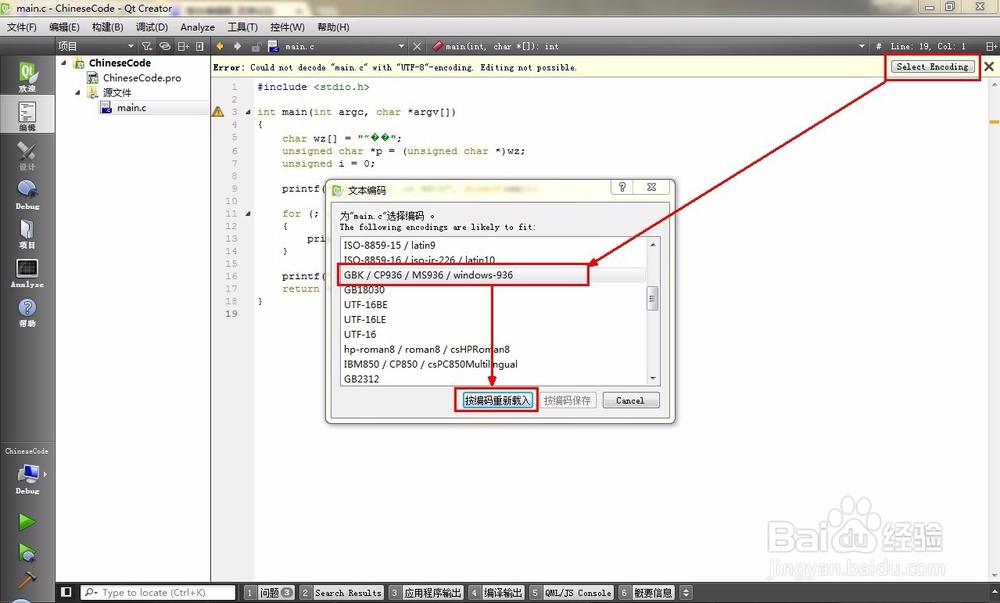Click Cancel in encoding dialog
This screenshot has width=1000, height=603.
click(630, 400)
